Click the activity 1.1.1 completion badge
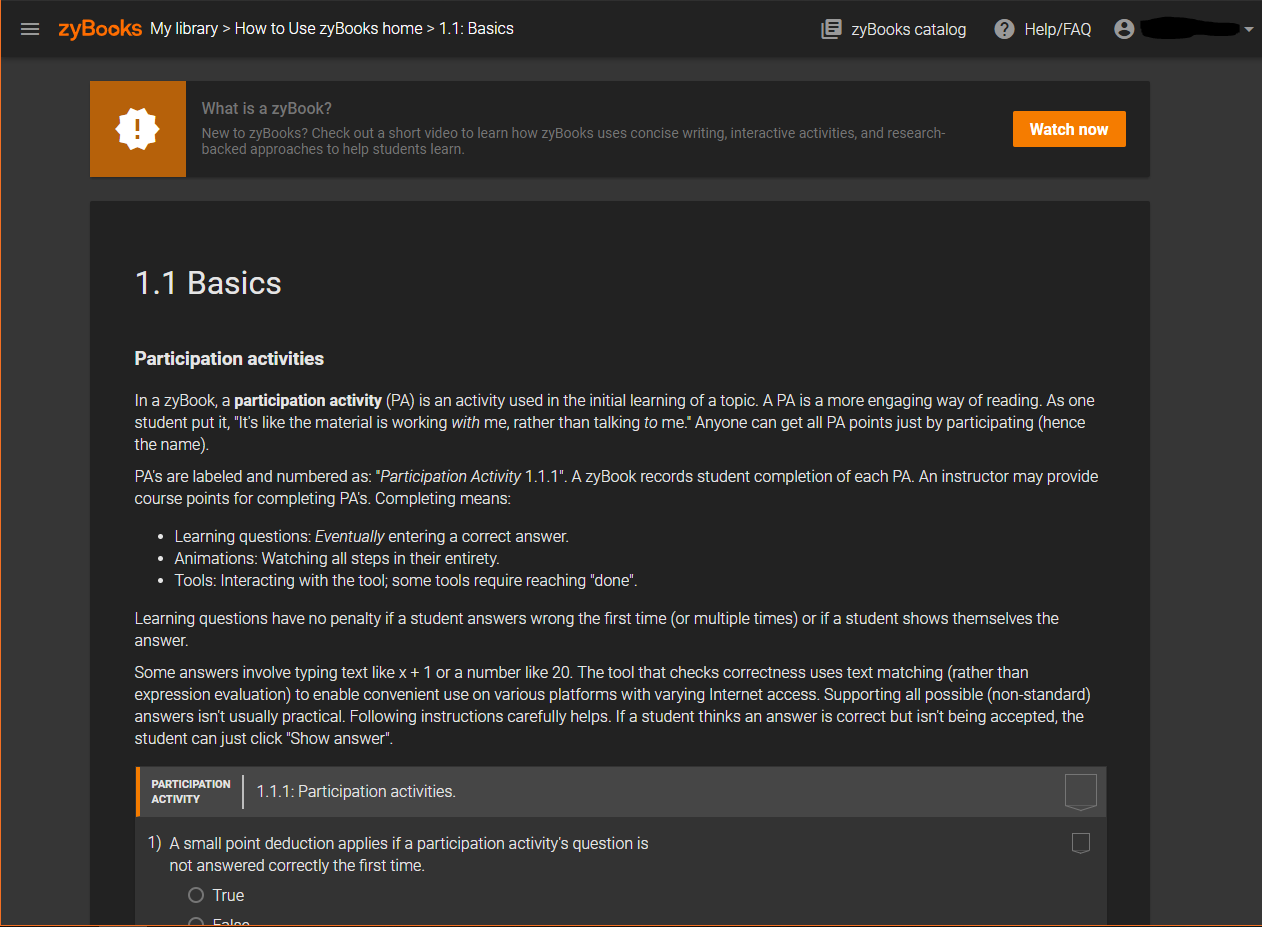This screenshot has height=927, width=1262. [x=1081, y=792]
